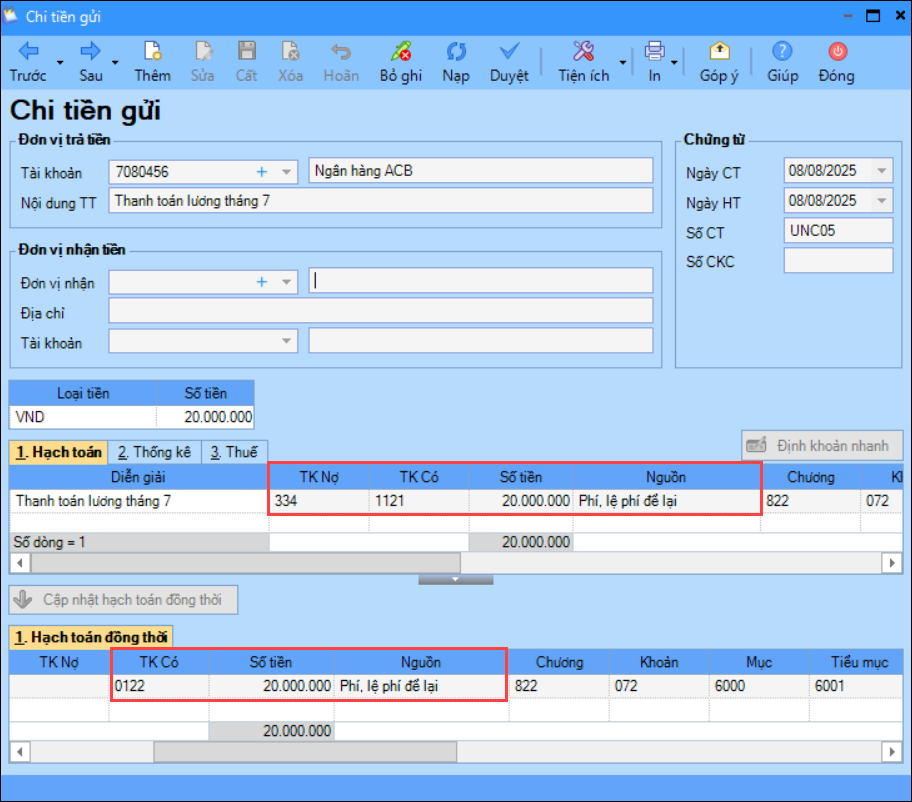The width and height of the screenshot is (912, 802).
Task: Expand the In print options arrow
Action: pyautogui.click(x=674, y=62)
